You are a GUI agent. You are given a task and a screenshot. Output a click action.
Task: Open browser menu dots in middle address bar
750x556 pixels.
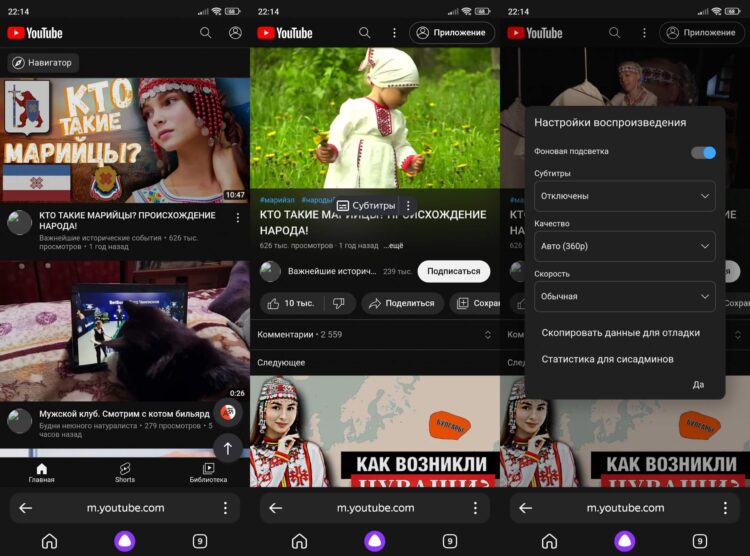(475, 508)
